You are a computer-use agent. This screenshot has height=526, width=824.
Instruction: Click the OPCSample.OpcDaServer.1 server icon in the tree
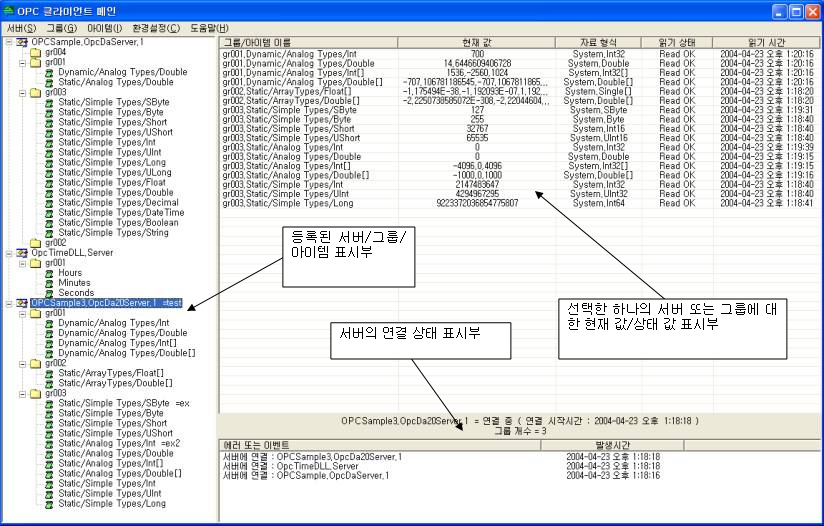[21, 43]
